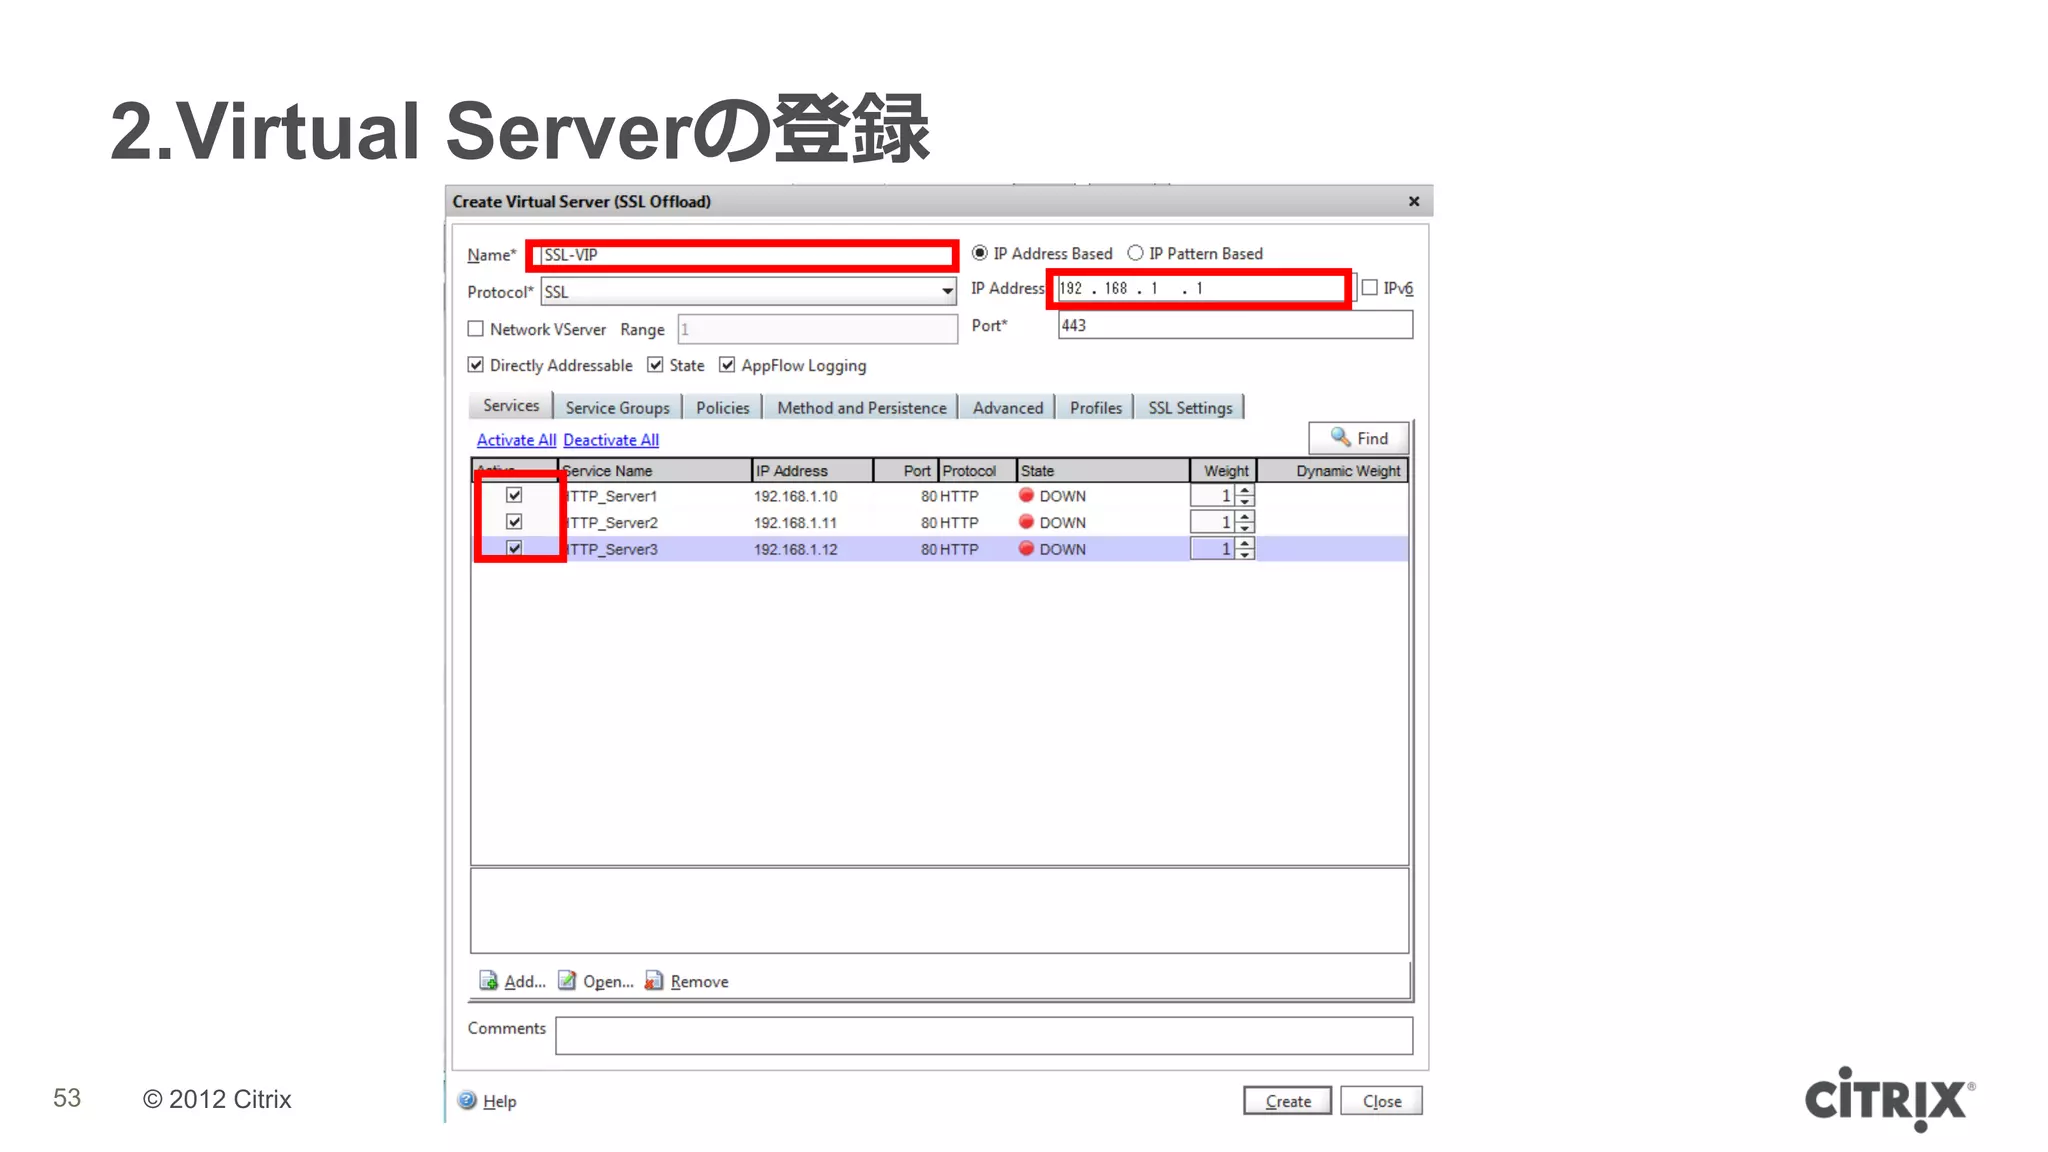The width and height of the screenshot is (2048, 1152).
Task: Click the red DOWN state icon for HTTP_Server2
Action: coord(1026,521)
